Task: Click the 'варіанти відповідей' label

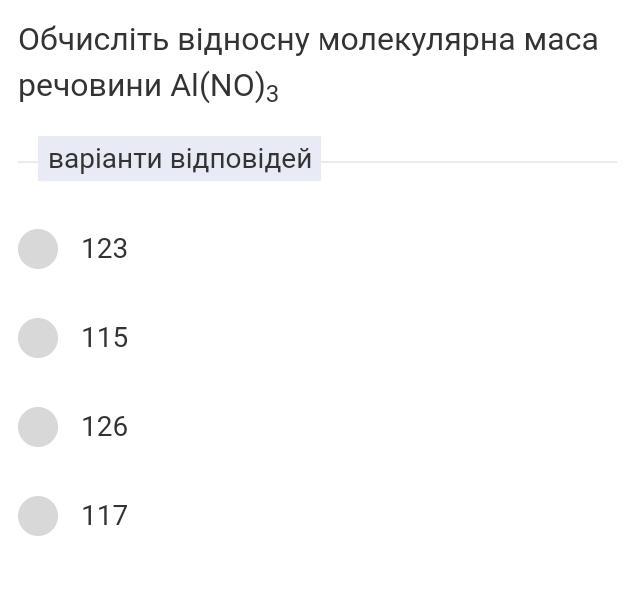Action: [x=179, y=159]
